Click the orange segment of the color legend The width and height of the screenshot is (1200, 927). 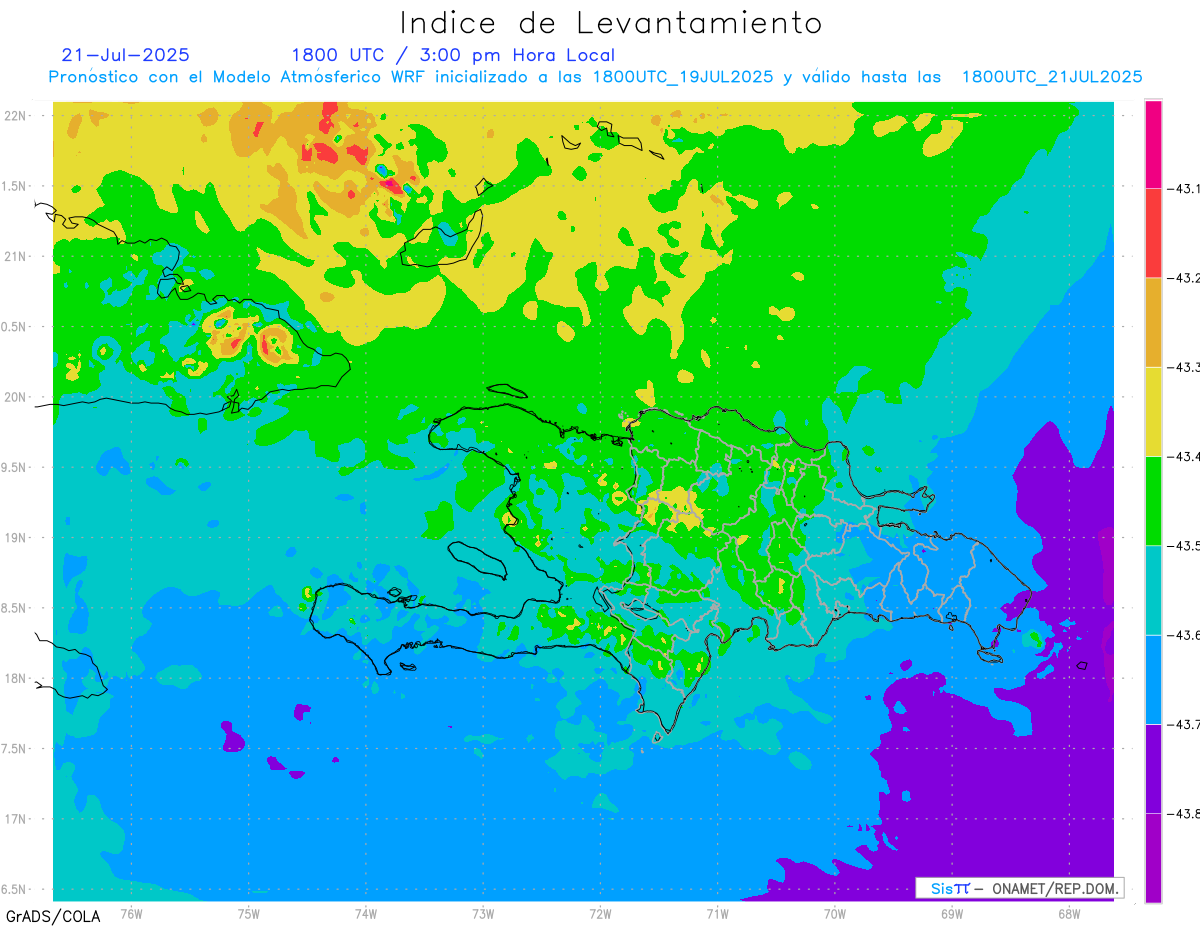(1153, 322)
